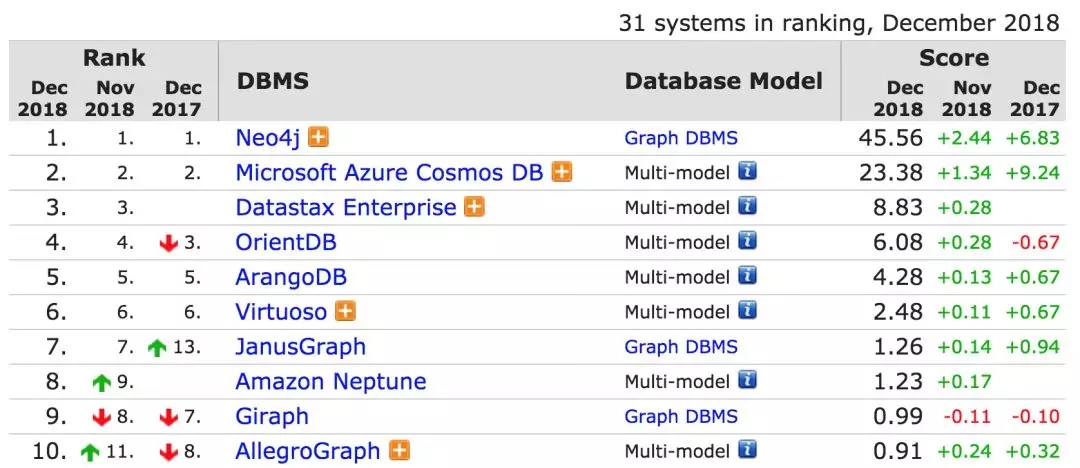Screen dimensions: 1080x468
Task: Click the Virtuoso system name link
Action: pos(281,312)
